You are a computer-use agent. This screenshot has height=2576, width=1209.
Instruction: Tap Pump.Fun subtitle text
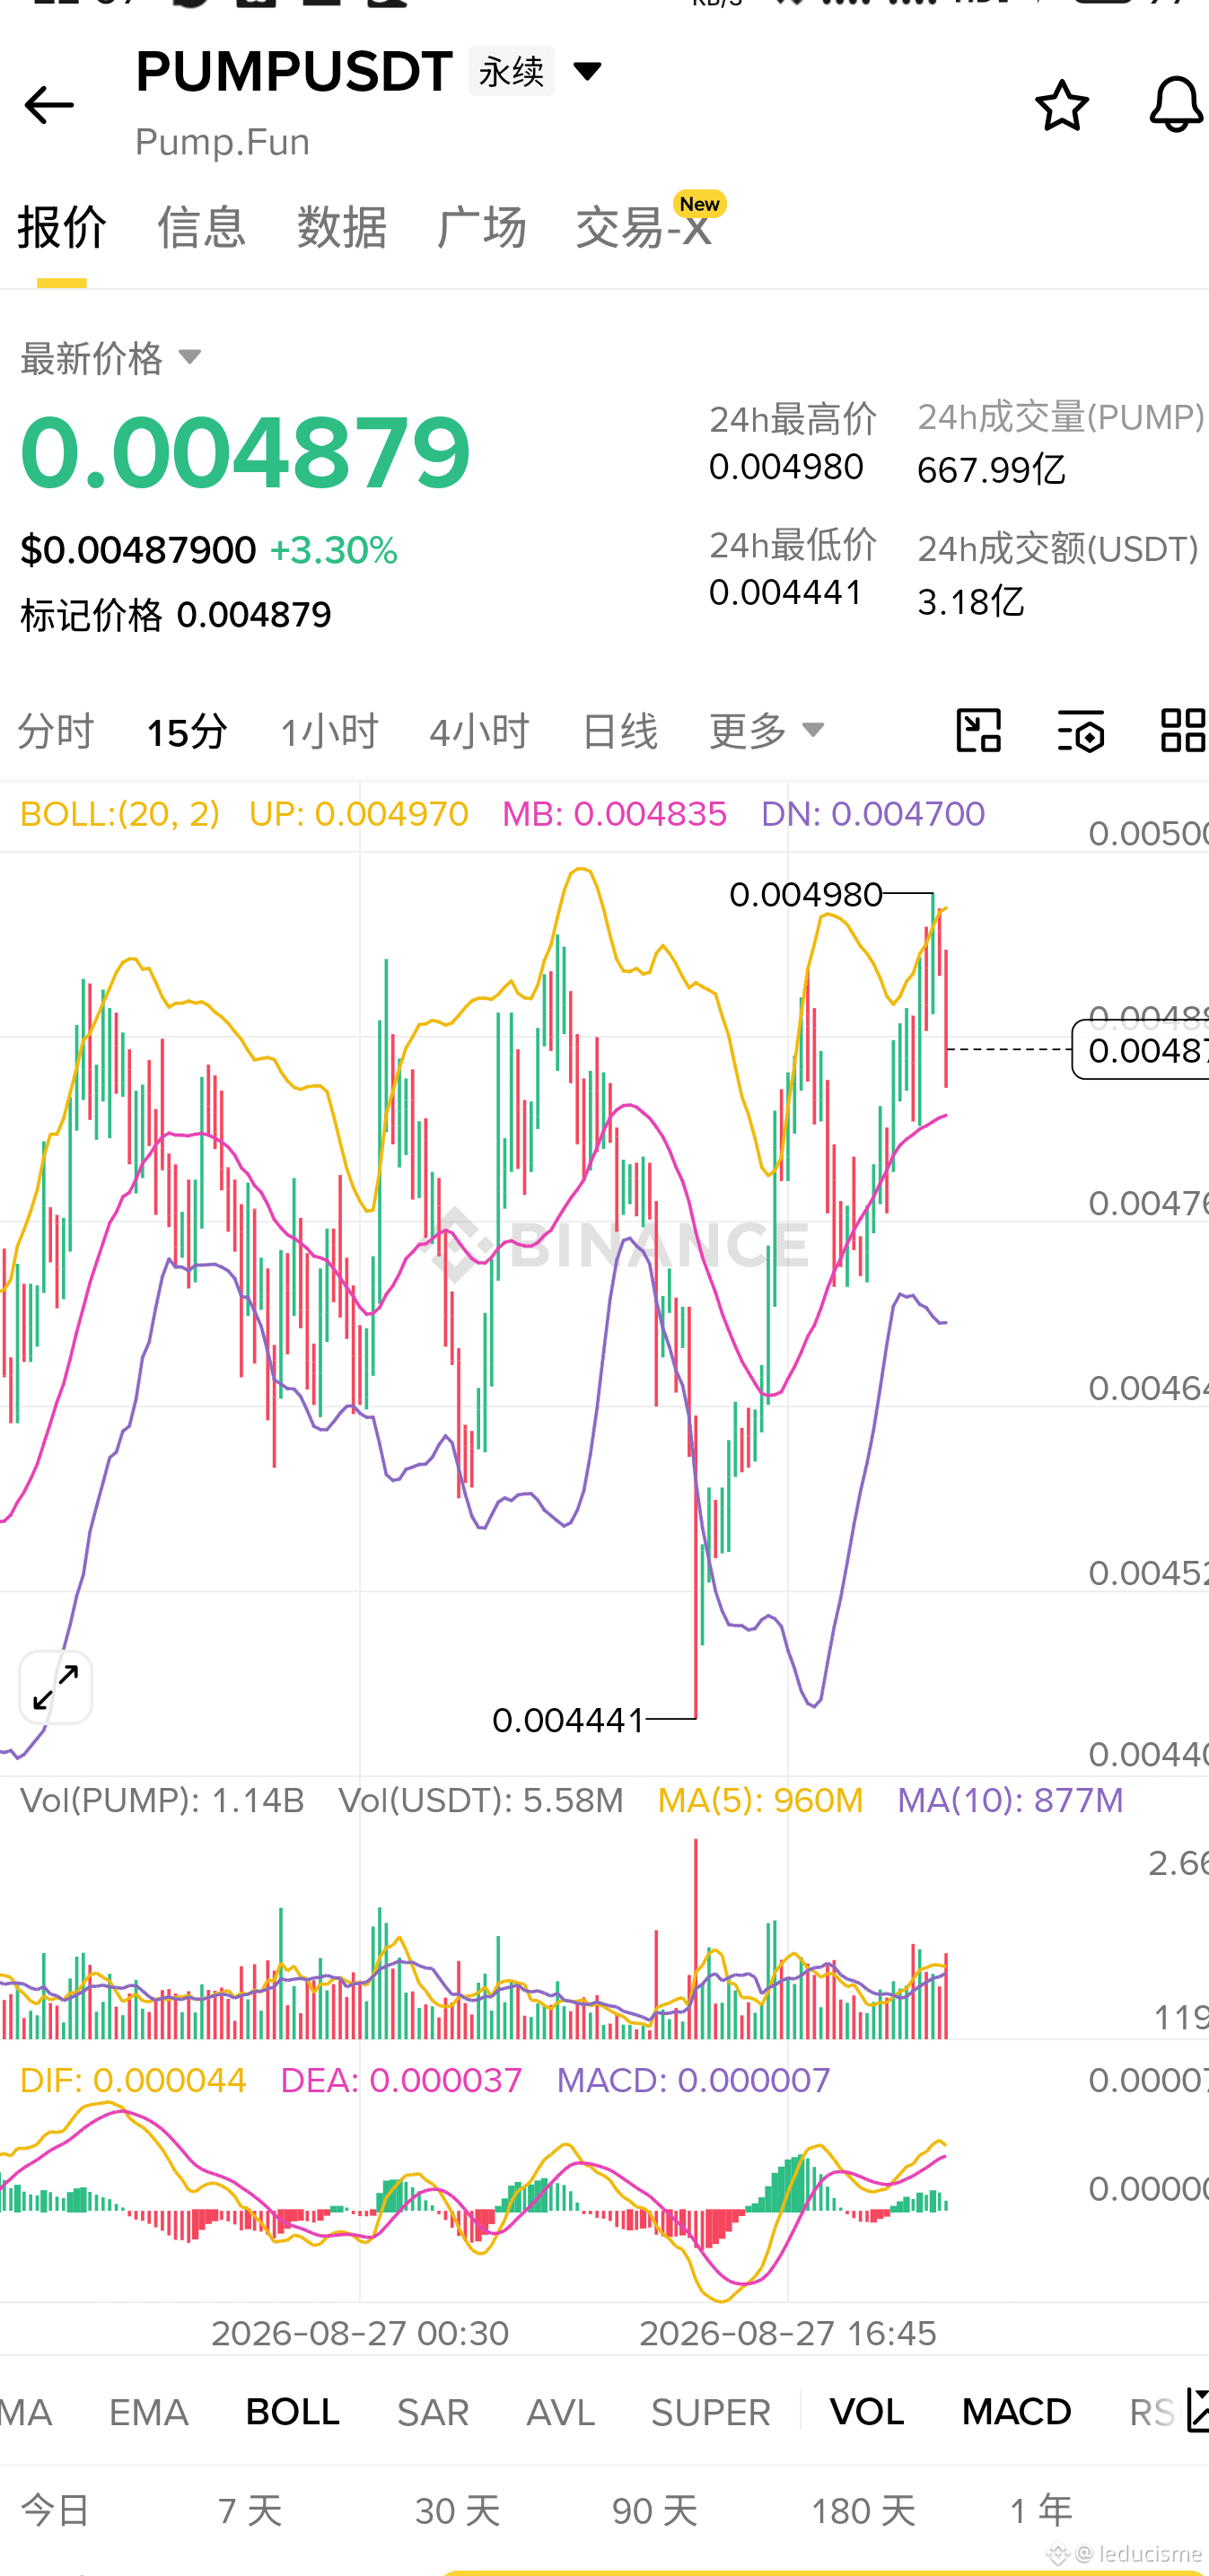pyautogui.click(x=222, y=142)
